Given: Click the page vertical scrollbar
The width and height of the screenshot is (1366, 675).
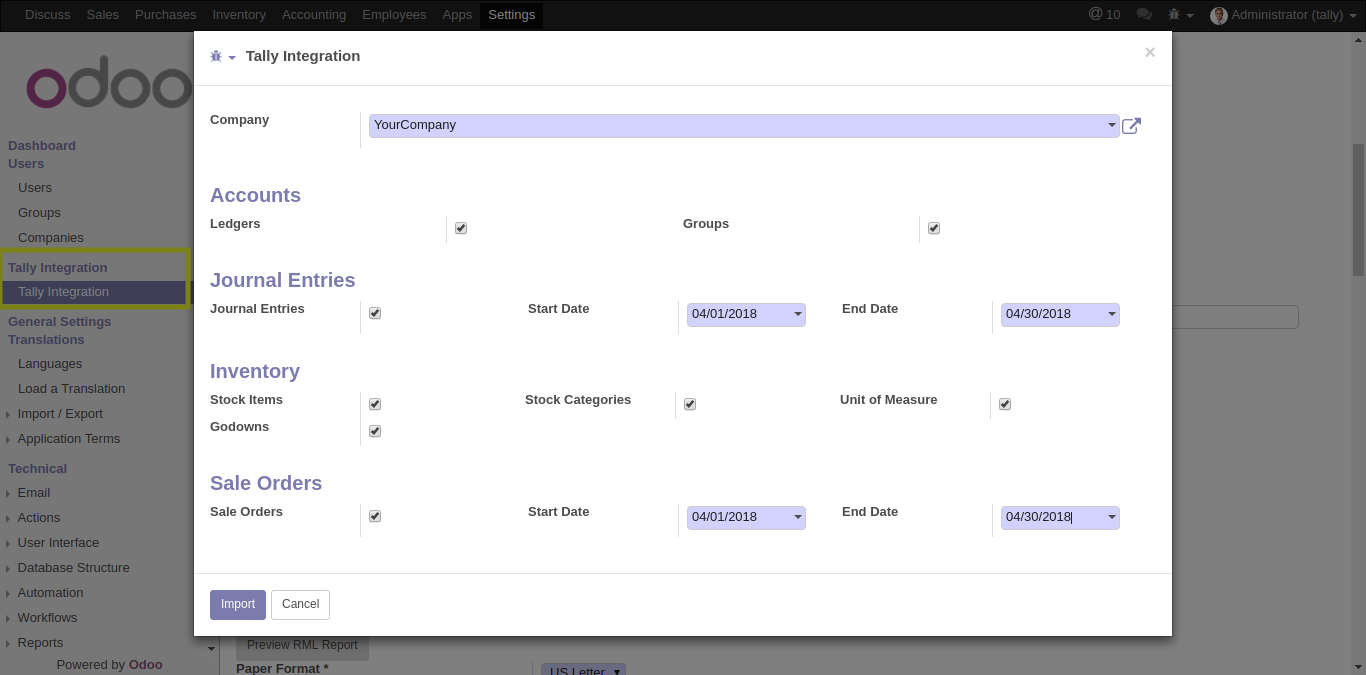Looking at the screenshot, I should (x=1358, y=210).
